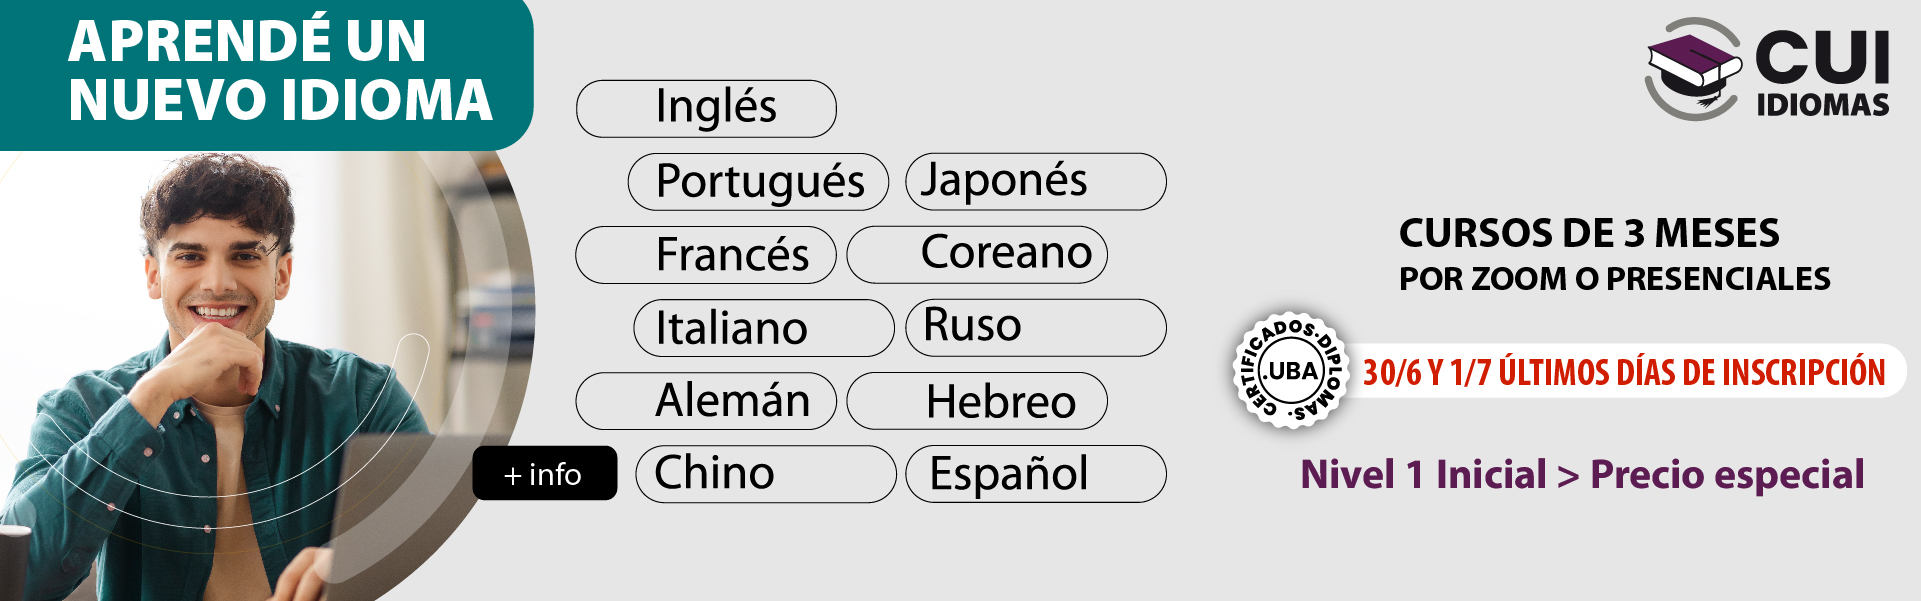Click the Cursos de 3 meses text
The height and width of the screenshot is (601, 1921).
coord(1589,233)
